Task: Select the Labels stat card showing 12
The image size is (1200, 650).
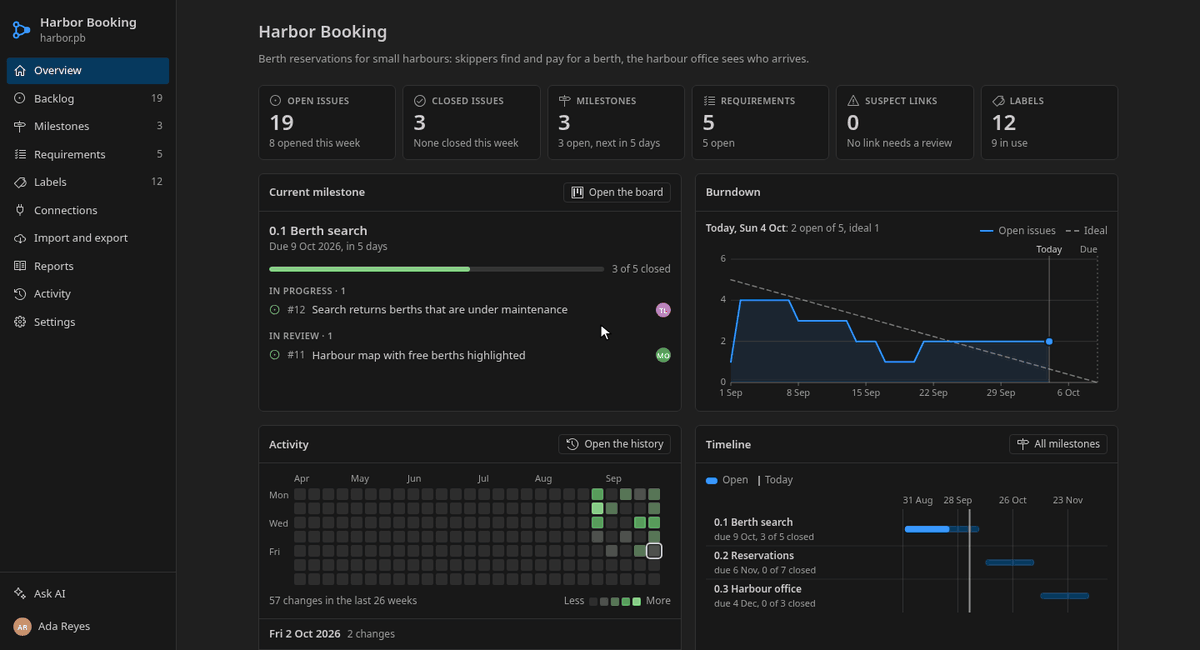Action: pyautogui.click(x=1049, y=122)
